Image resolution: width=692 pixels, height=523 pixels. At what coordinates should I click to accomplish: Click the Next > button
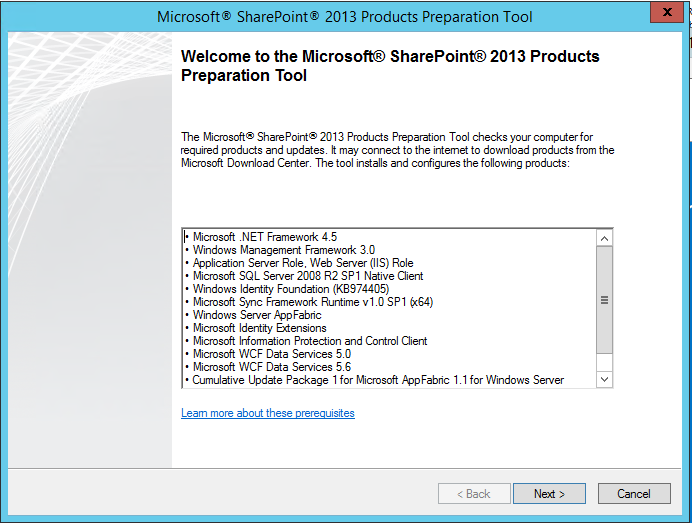[549, 493]
